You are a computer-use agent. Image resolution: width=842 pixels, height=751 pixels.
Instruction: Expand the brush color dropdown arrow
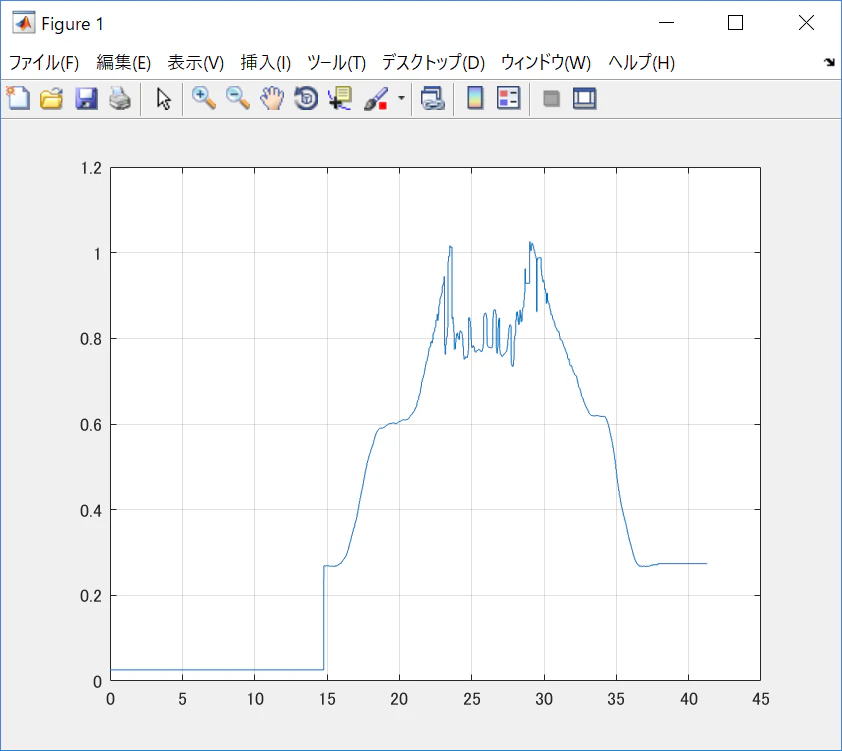click(401, 98)
